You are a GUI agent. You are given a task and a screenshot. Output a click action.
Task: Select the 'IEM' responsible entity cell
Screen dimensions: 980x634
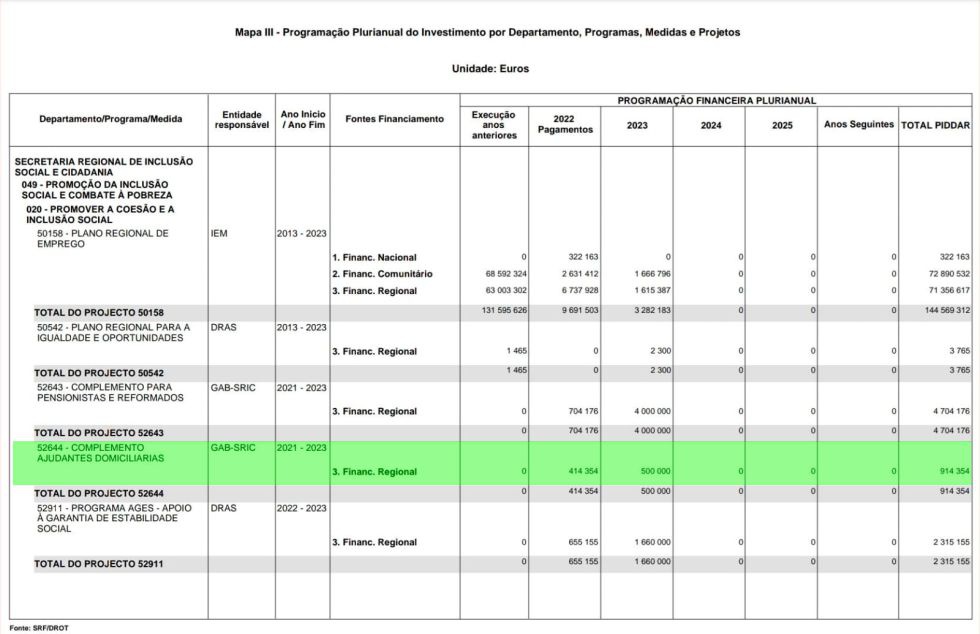tap(220, 233)
